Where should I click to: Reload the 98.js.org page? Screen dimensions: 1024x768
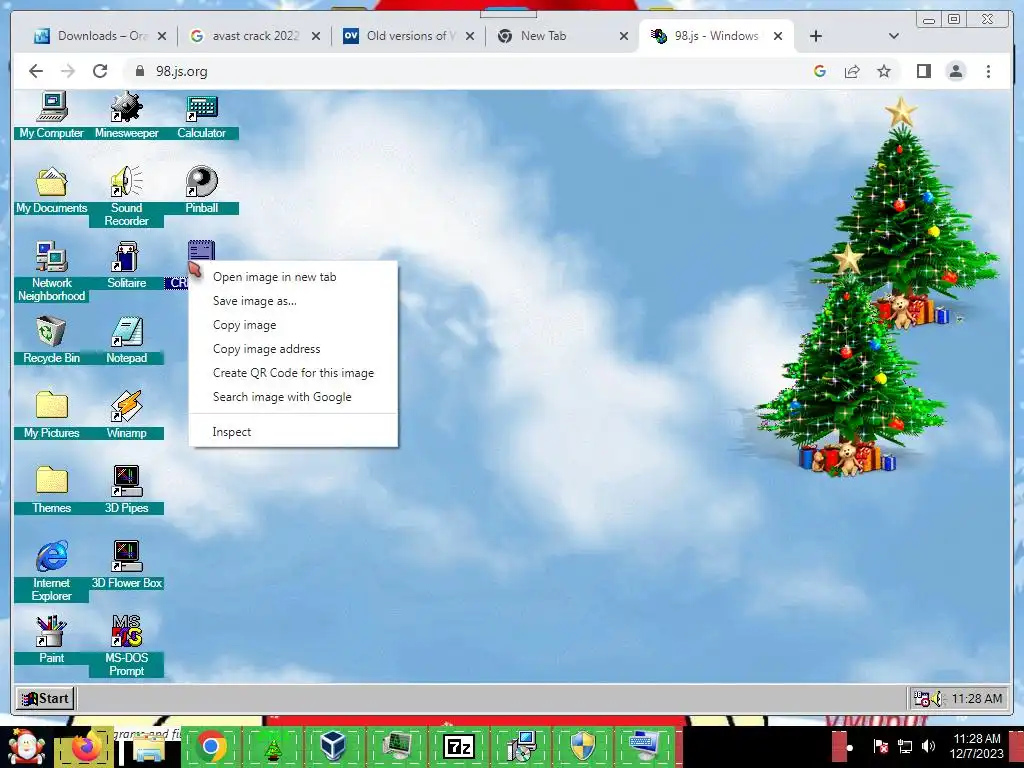pyautogui.click(x=100, y=71)
